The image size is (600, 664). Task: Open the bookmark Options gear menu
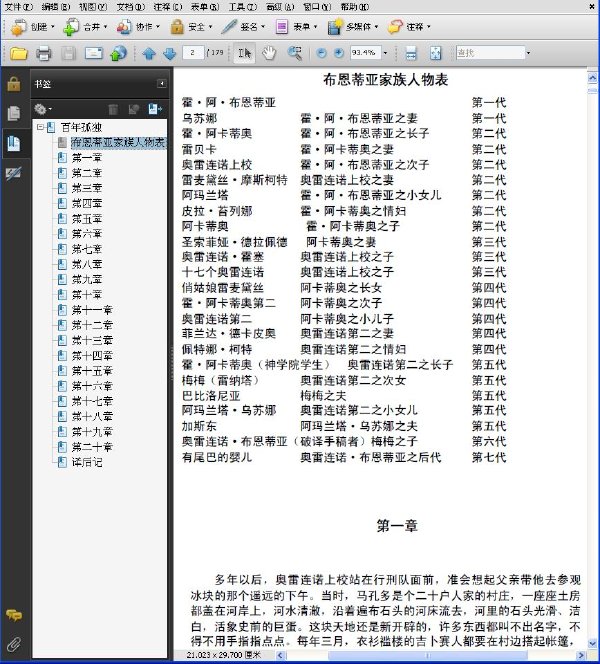43,110
